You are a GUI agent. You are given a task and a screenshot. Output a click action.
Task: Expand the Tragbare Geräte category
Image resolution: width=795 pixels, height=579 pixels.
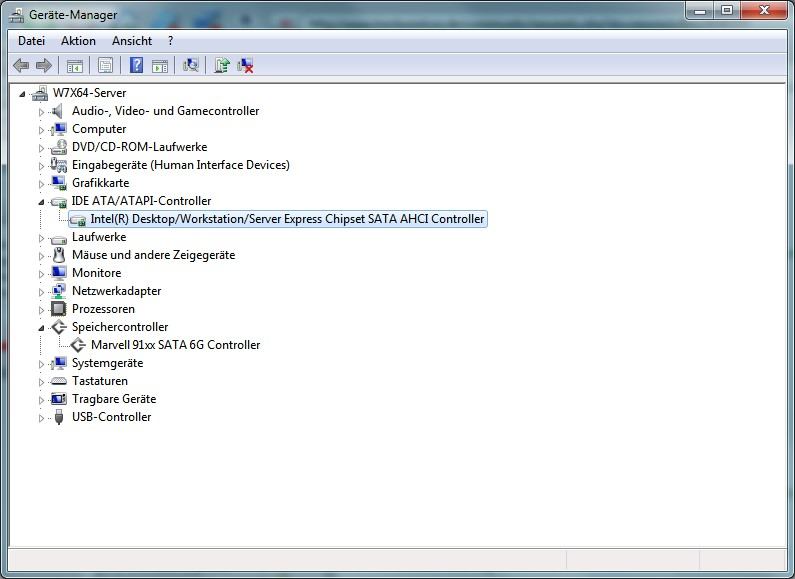(x=41, y=400)
